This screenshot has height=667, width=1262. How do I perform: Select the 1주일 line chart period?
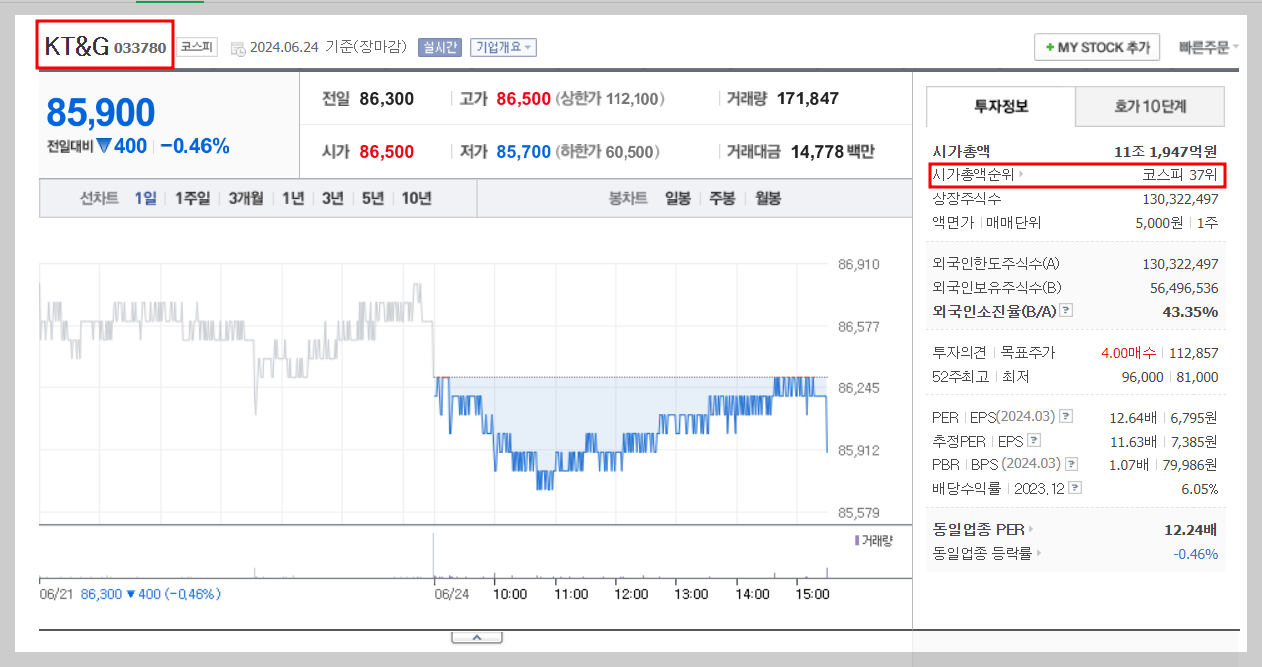coord(192,198)
